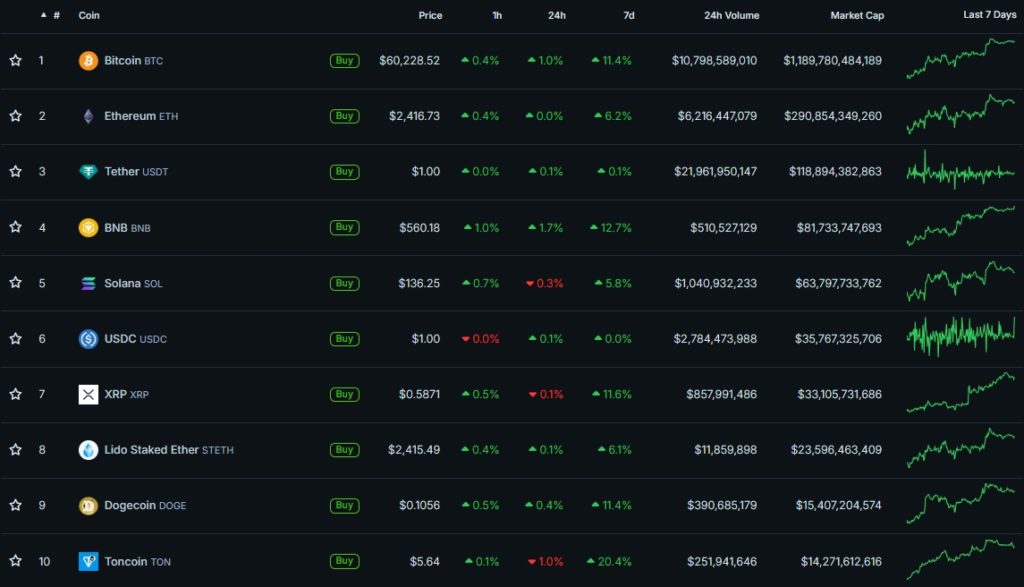Click the Dogecoin DOGE logo
The height and width of the screenshot is (587, 1024).
click(88, 505)
